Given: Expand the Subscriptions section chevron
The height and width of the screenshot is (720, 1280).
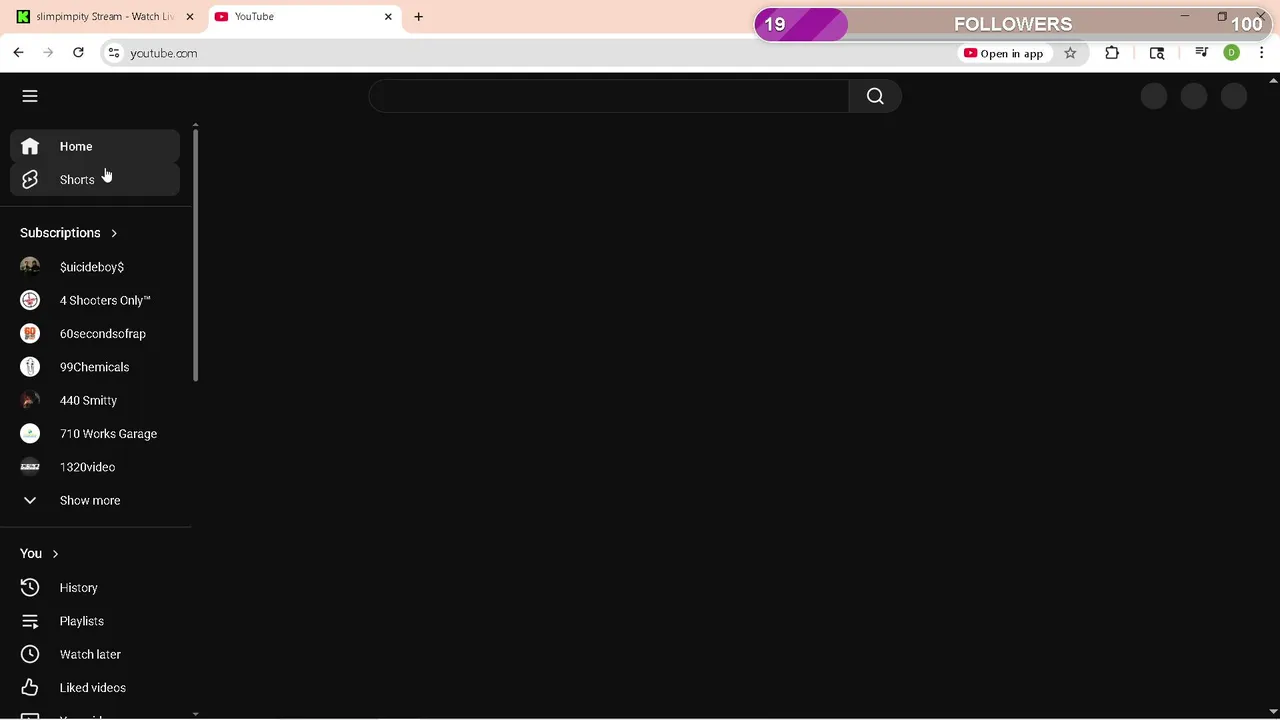Looking at the screenshot, I should coord(114,233).
